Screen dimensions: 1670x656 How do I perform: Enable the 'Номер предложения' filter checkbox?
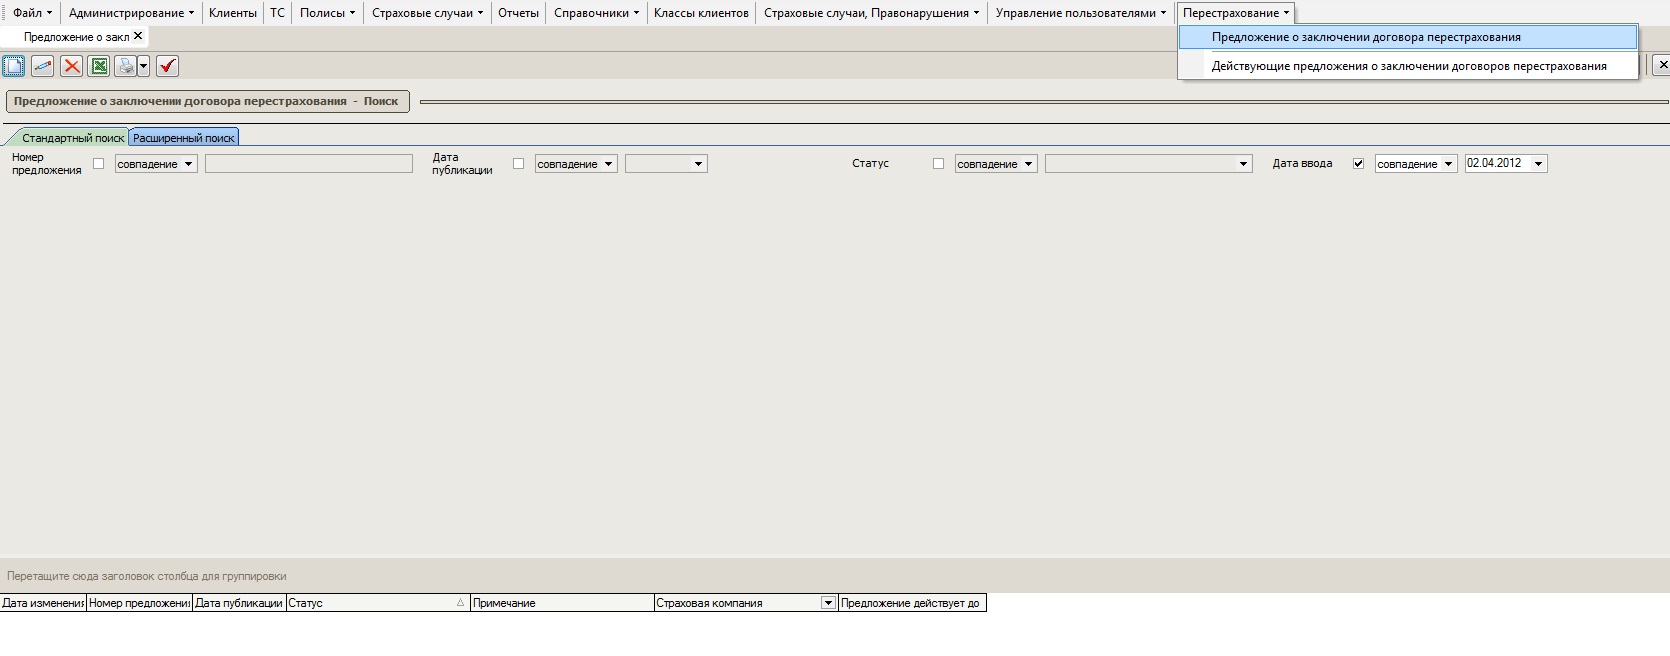click(98, 164)
